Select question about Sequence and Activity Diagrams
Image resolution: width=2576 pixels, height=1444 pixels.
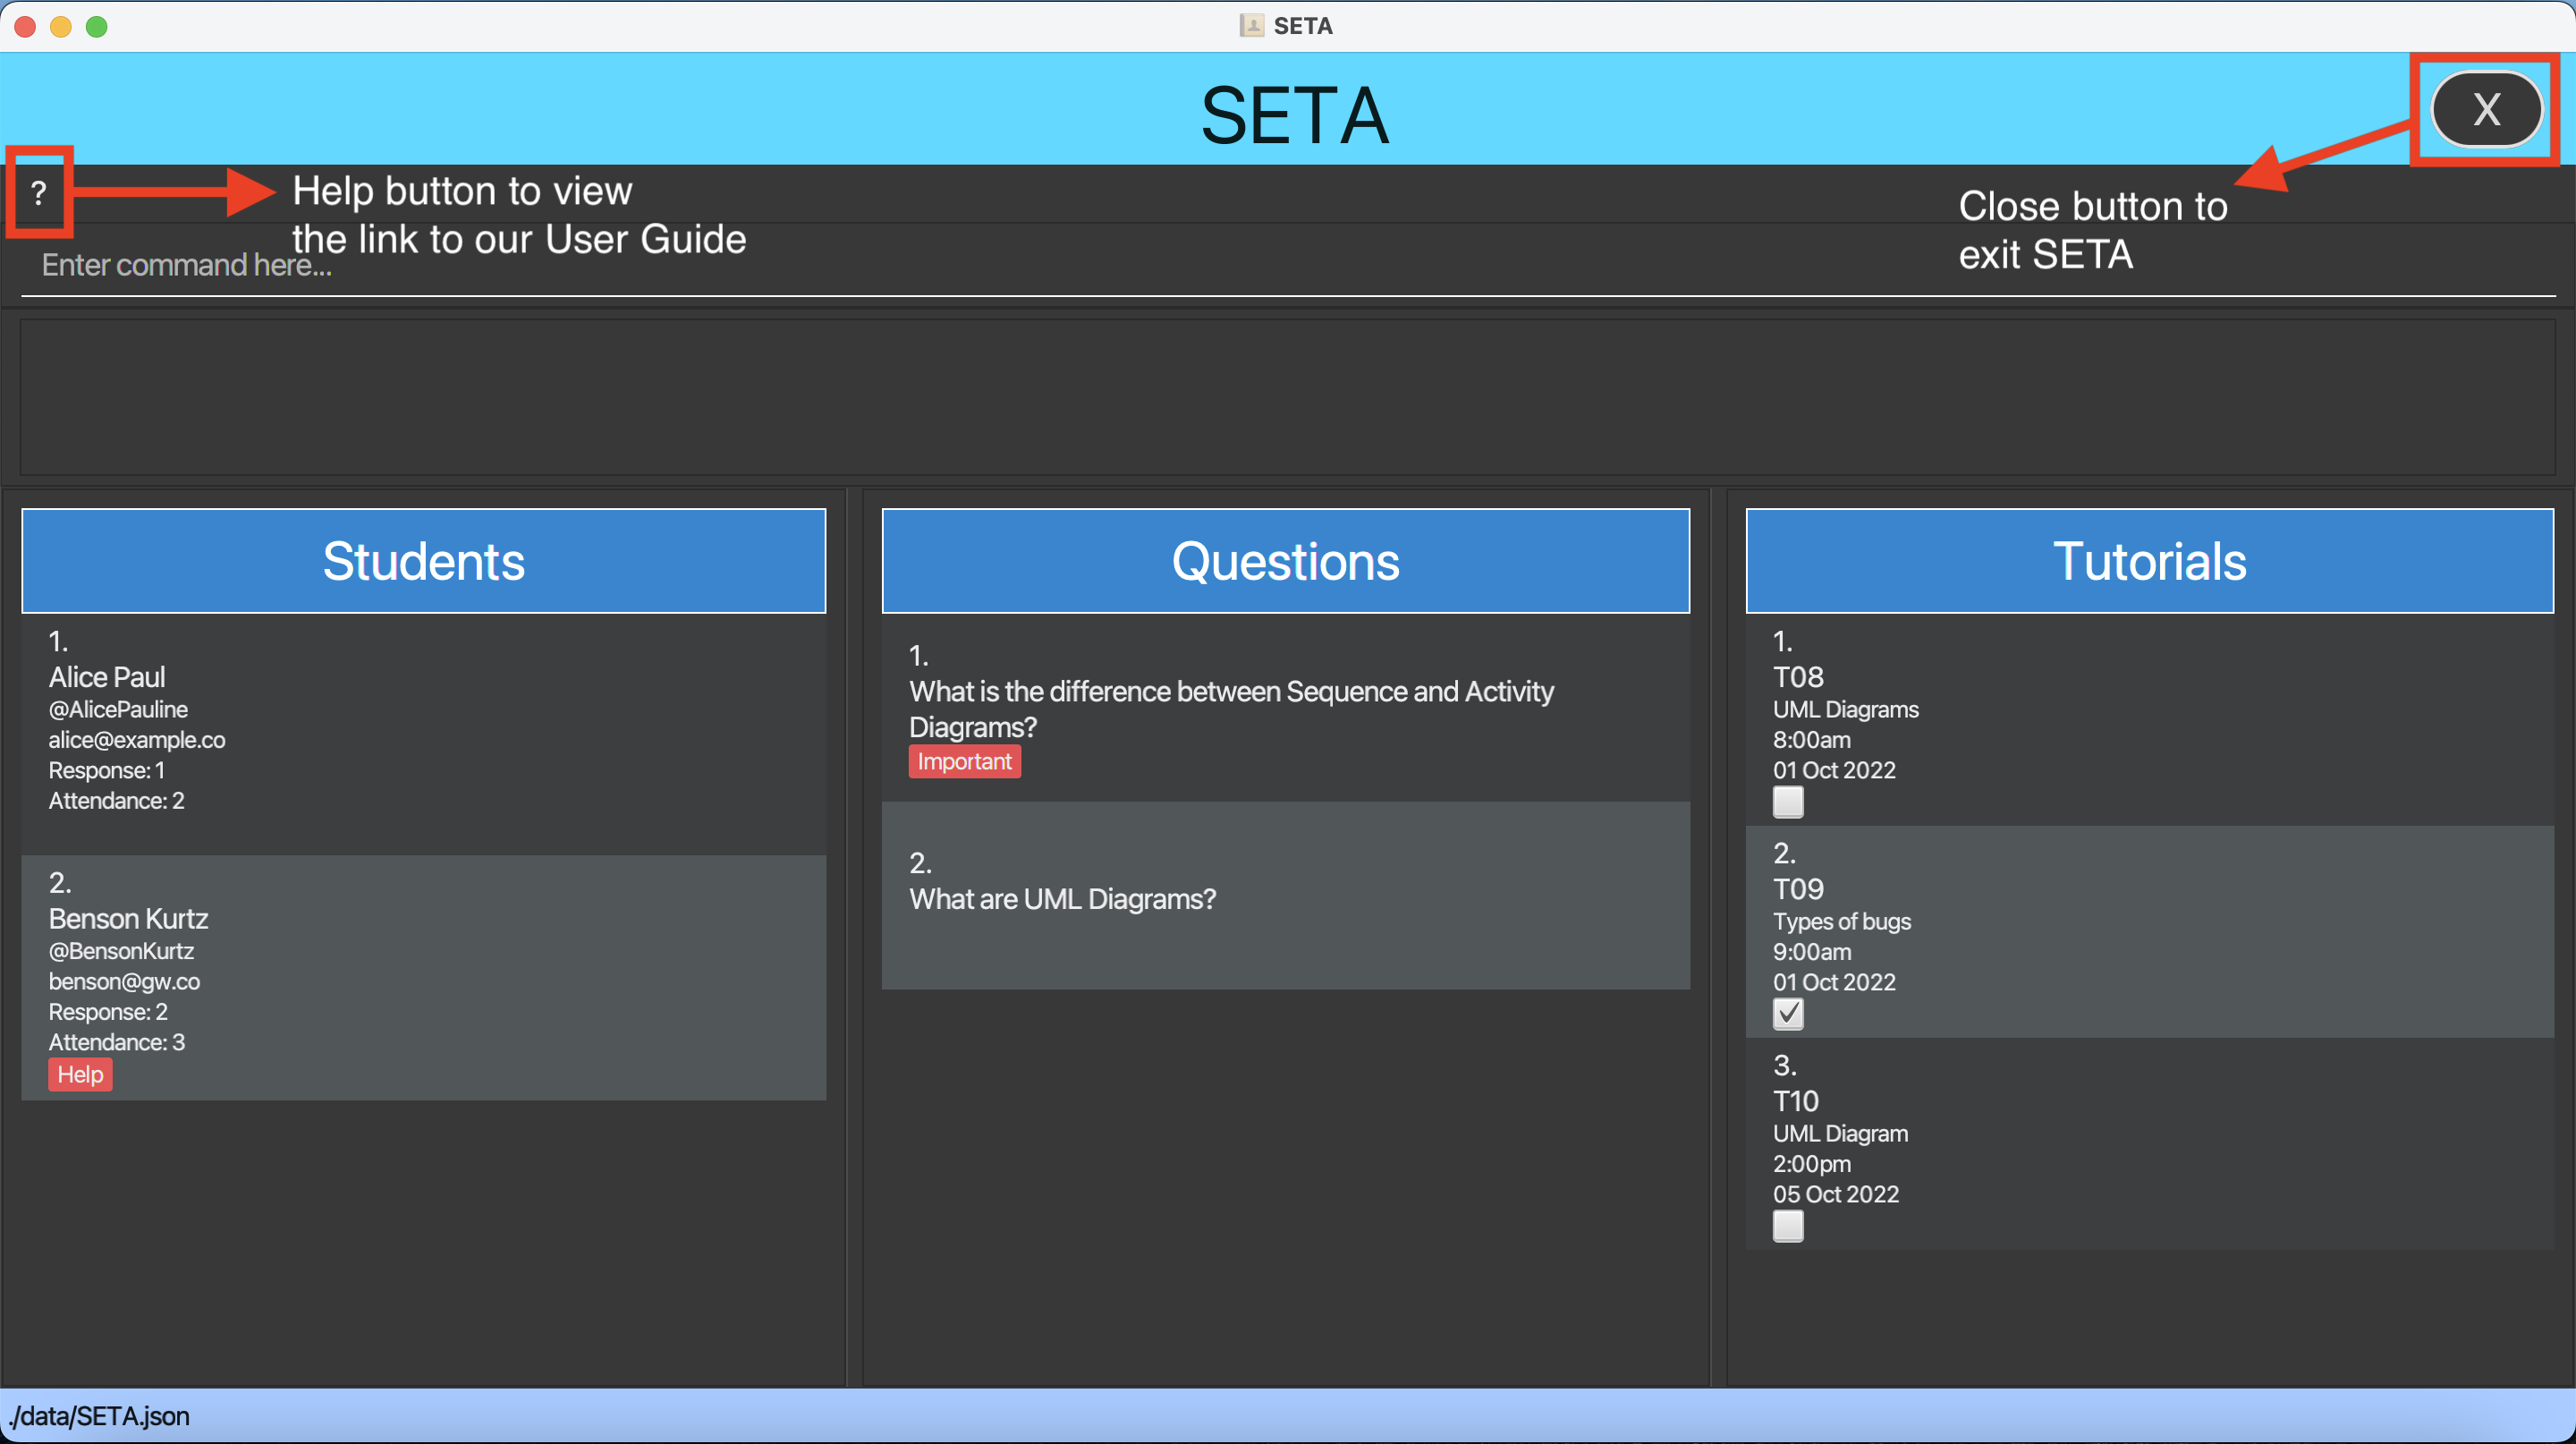1231,709
